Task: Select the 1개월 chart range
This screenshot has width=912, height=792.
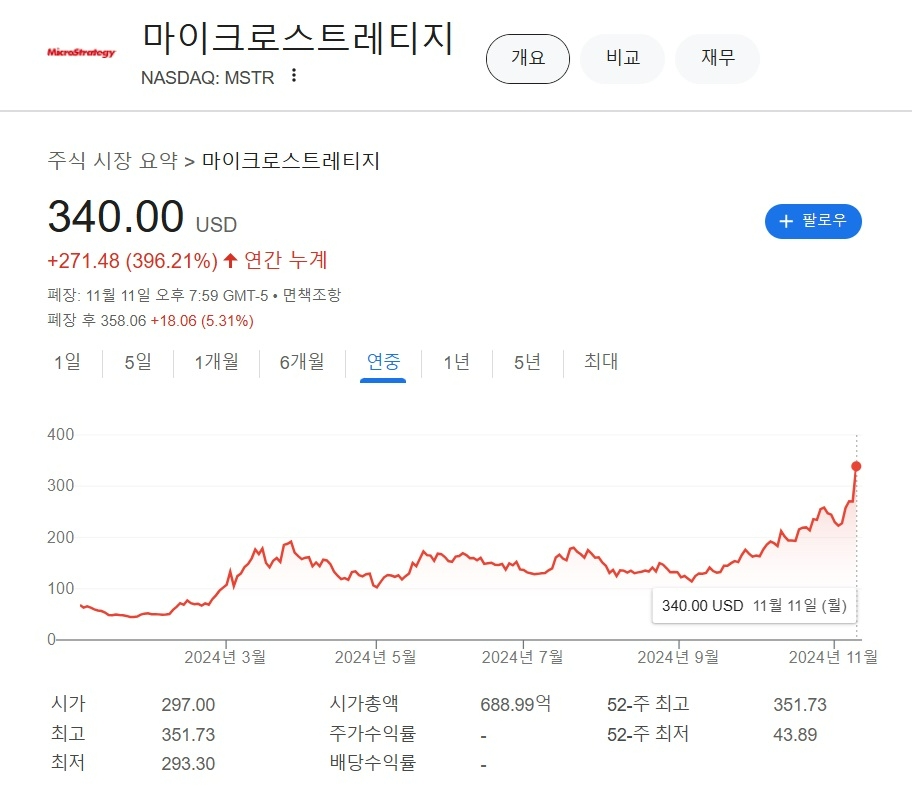Action: click(216, 362)
